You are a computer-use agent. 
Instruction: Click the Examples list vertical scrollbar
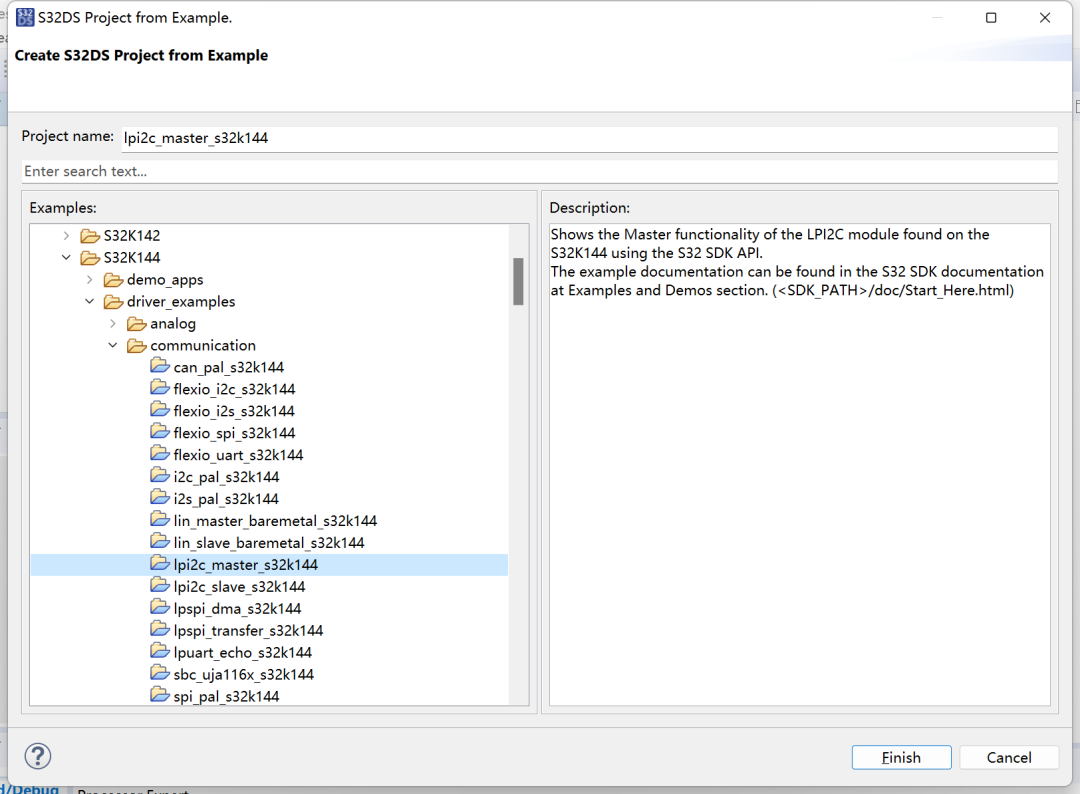(518, 281)
